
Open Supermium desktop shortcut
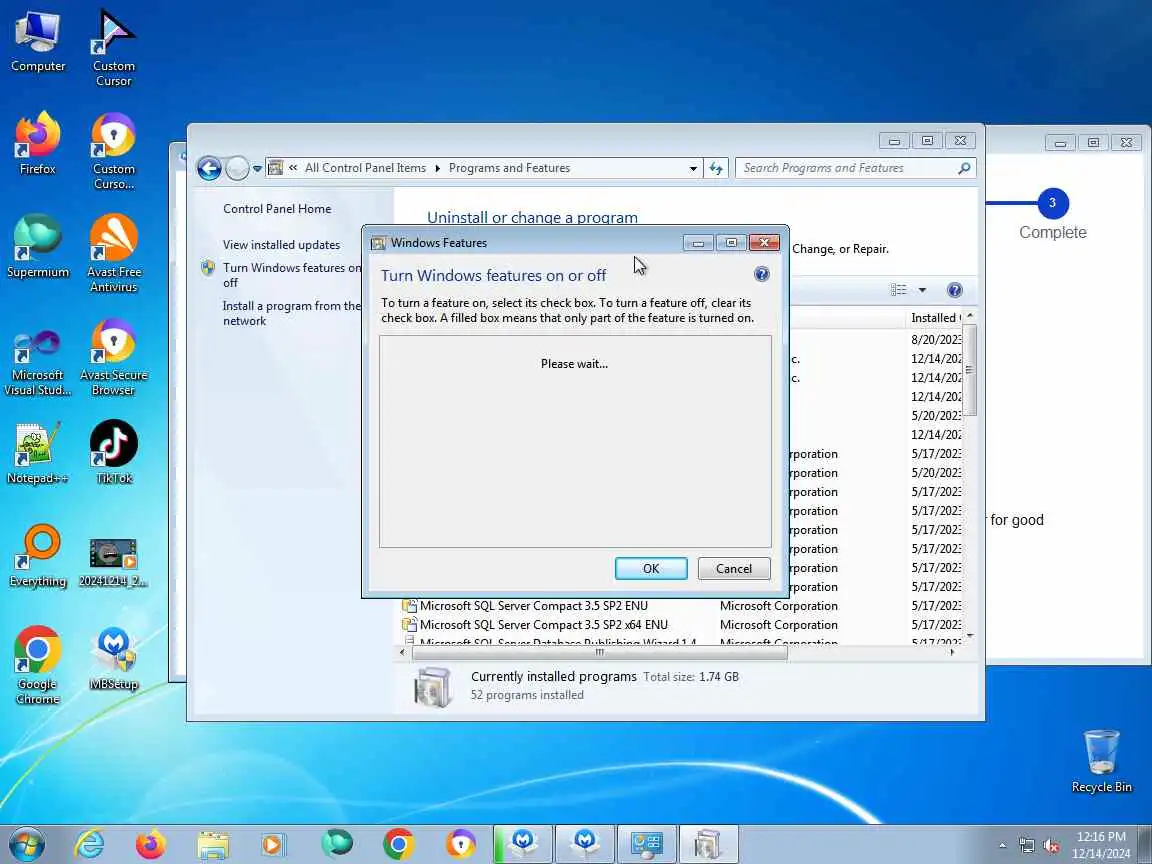37,247
